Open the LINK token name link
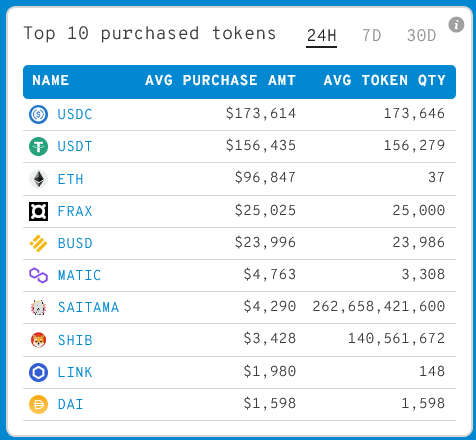This screenshot has width=476, height=440. point(75,372)
